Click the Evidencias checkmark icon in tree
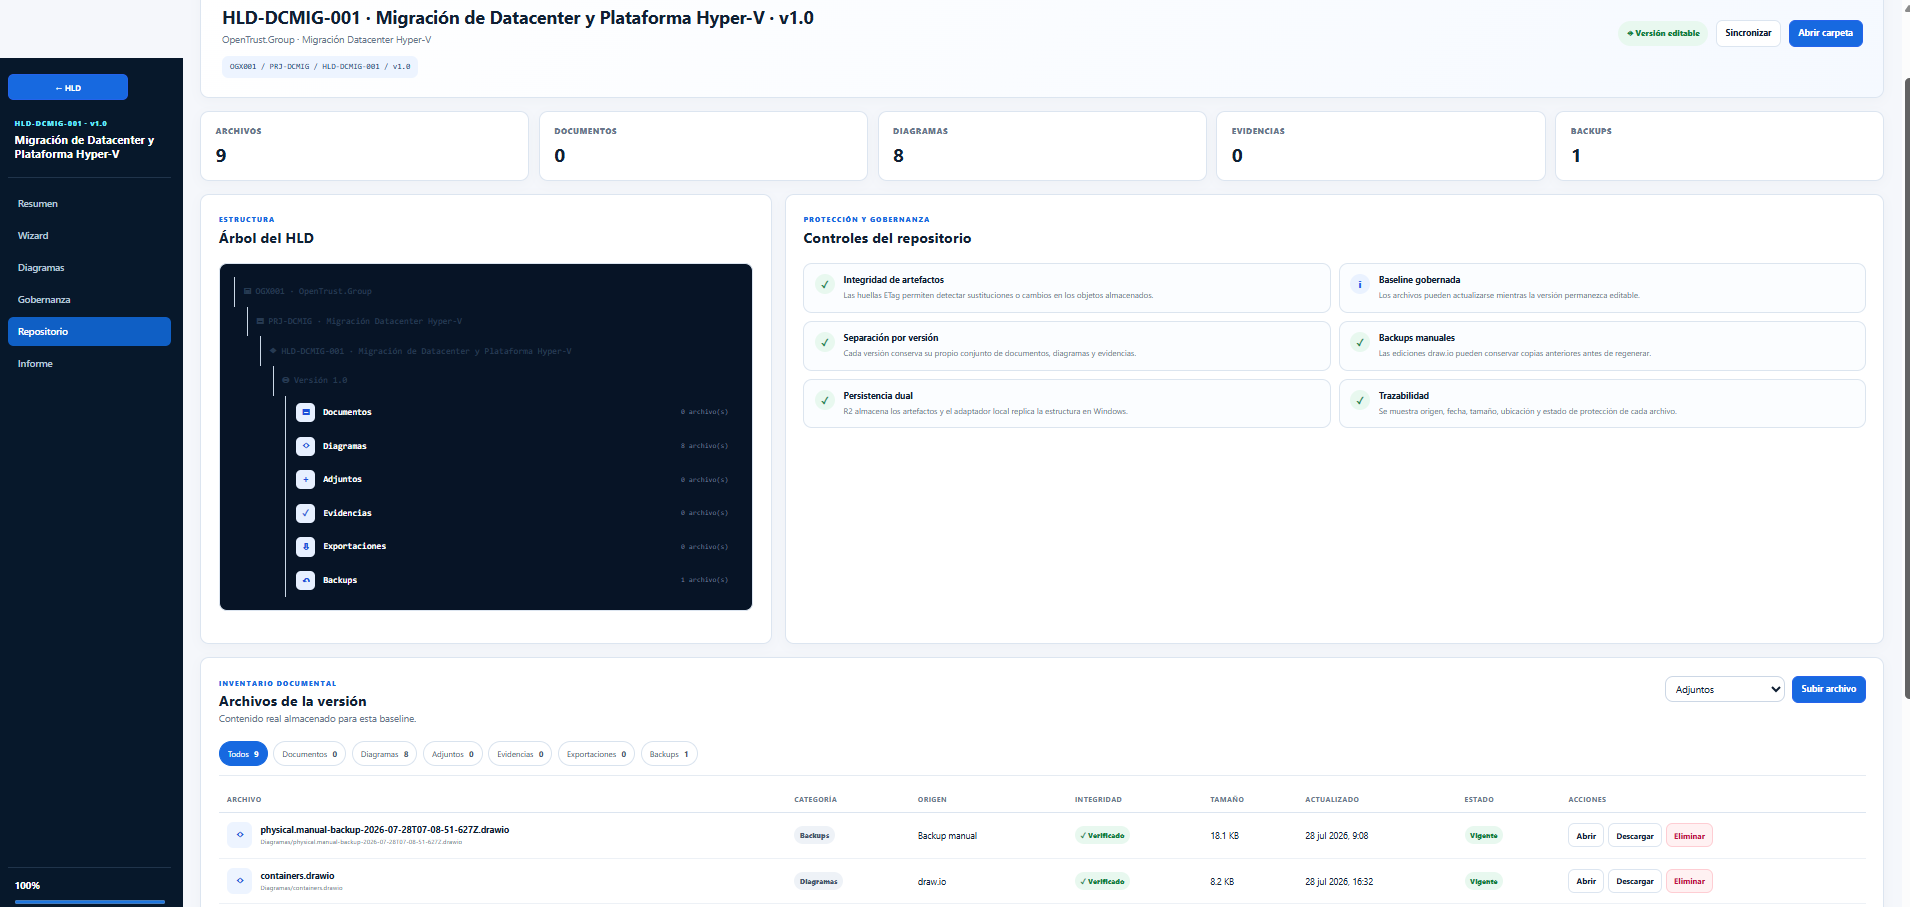The width and height of the screenshot is (1910, 907). point(306,513)
